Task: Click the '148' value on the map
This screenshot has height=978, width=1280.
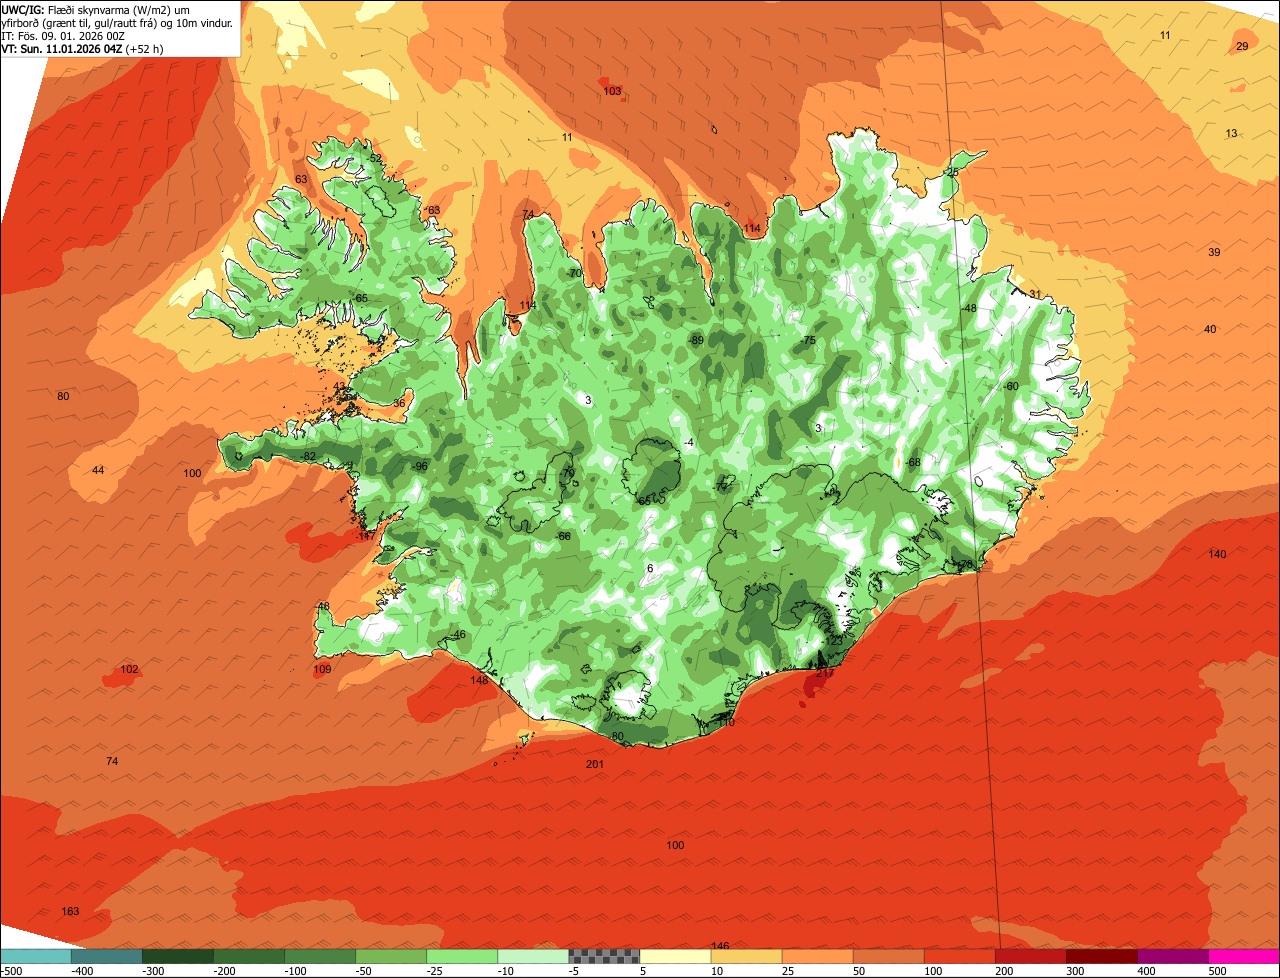Action: 479,680
